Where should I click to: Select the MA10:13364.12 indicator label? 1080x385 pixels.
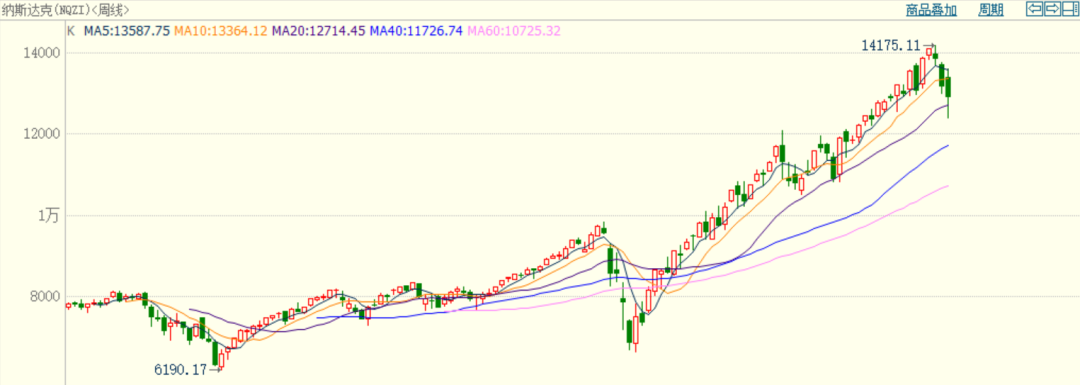[x=220, y=30]
